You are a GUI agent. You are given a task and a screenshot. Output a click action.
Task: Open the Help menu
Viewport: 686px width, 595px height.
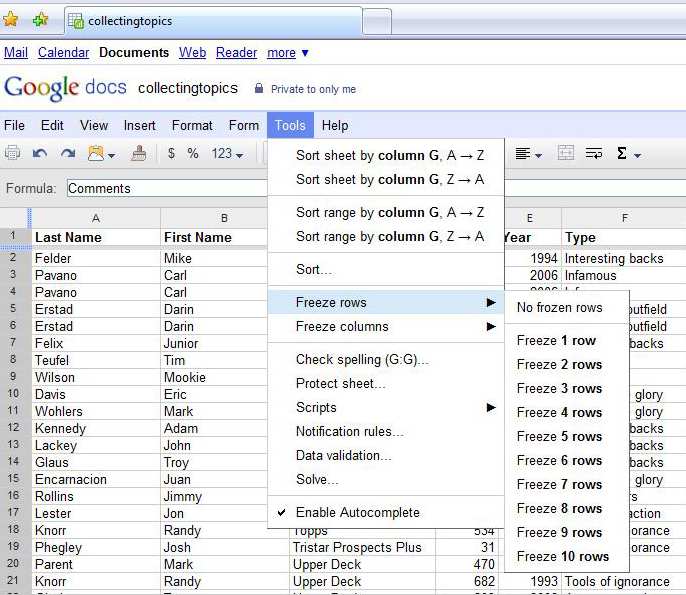click(335, 126)
